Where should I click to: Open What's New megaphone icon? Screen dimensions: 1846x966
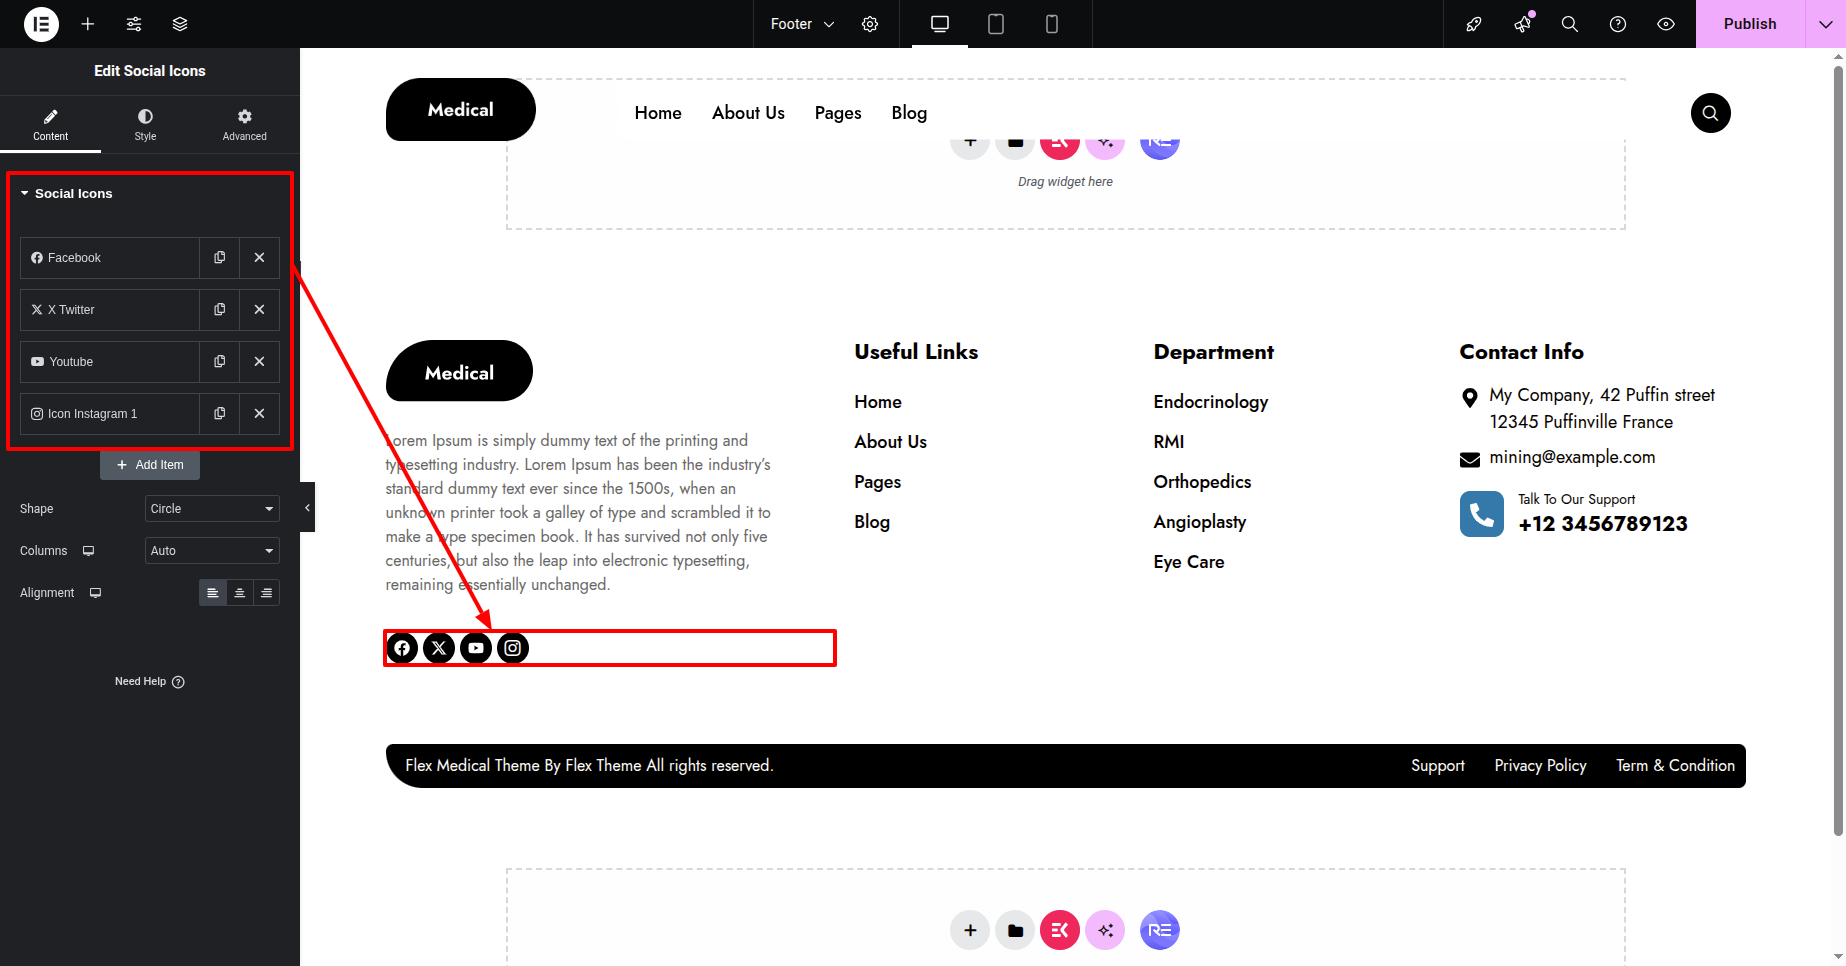1522,24
